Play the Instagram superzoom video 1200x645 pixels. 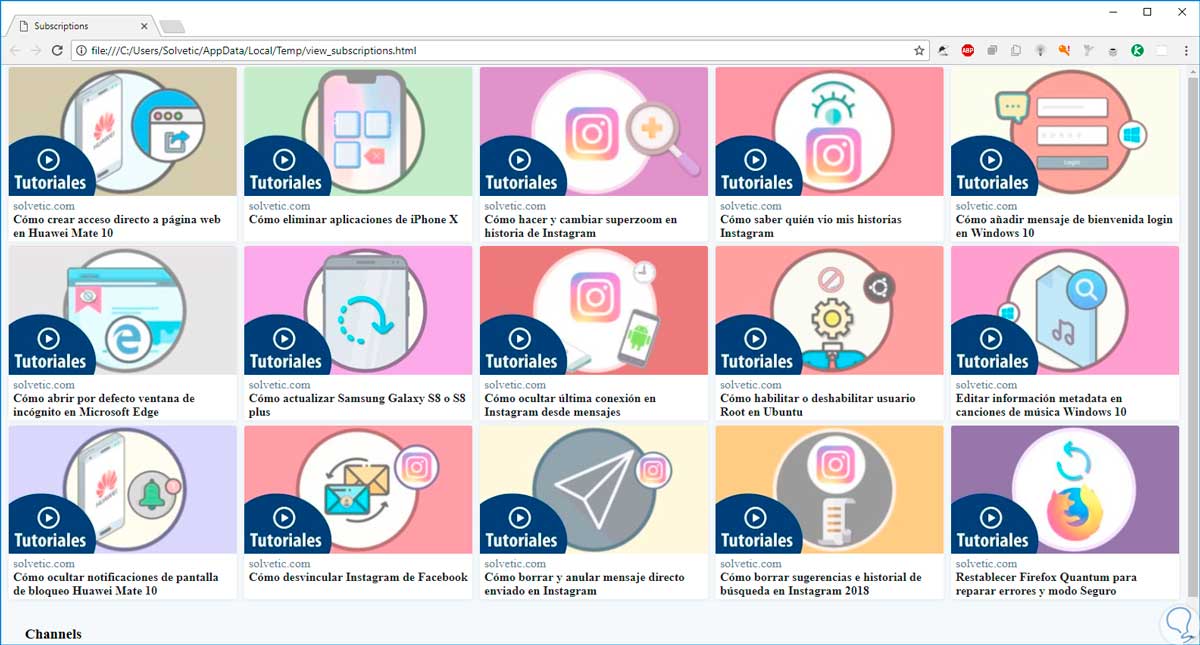[x=520, y=160]
